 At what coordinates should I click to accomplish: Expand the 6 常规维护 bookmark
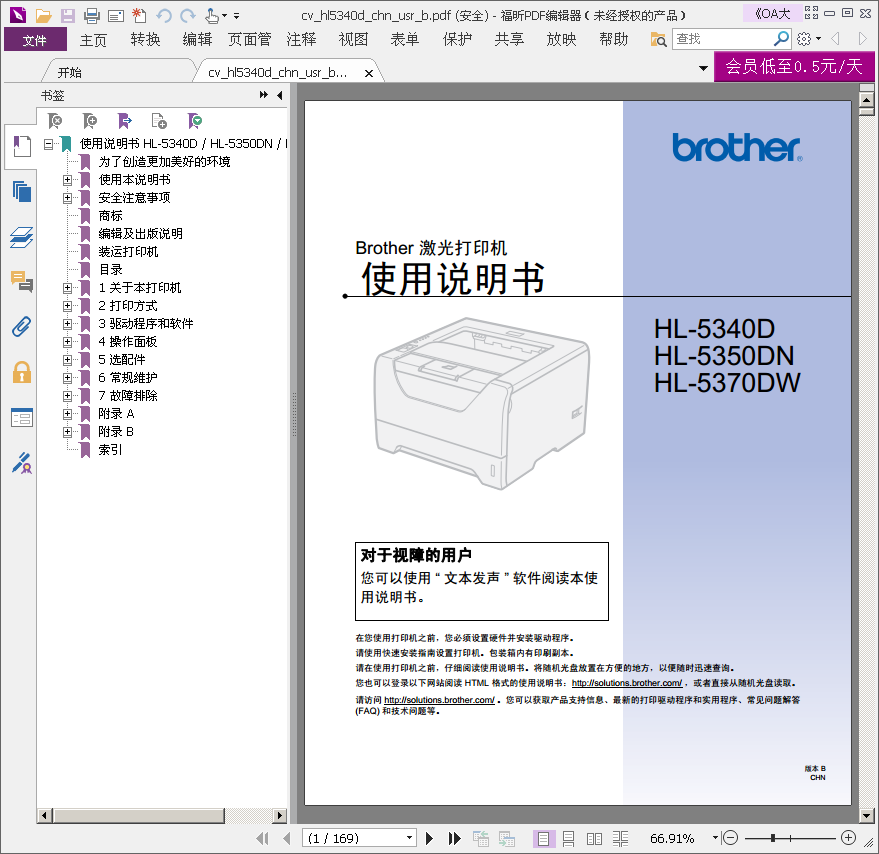pos(67,378)
